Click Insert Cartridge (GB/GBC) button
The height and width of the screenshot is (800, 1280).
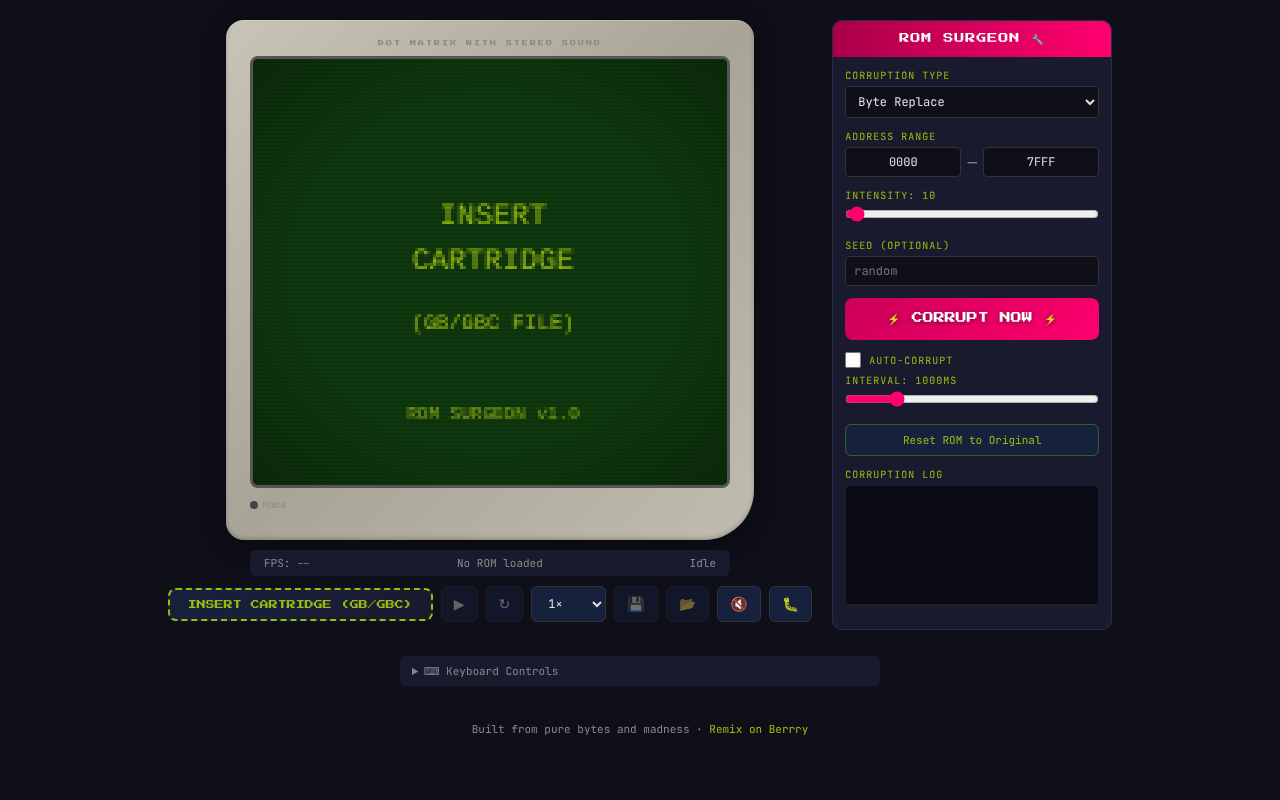(300, 604)
